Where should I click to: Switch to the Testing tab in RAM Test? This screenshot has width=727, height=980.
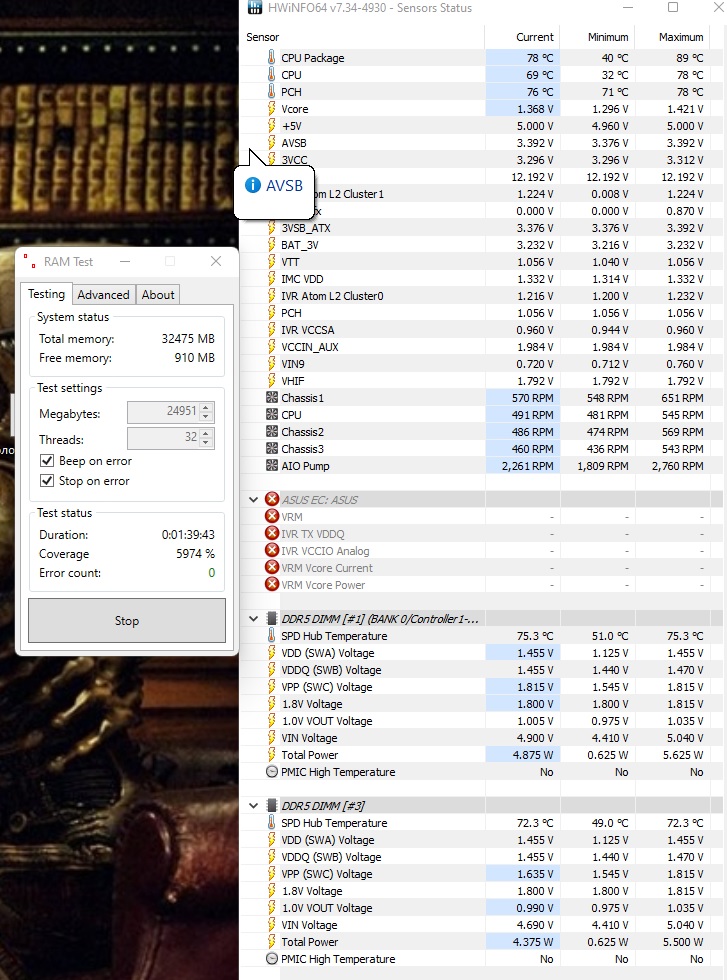(46, 294)
